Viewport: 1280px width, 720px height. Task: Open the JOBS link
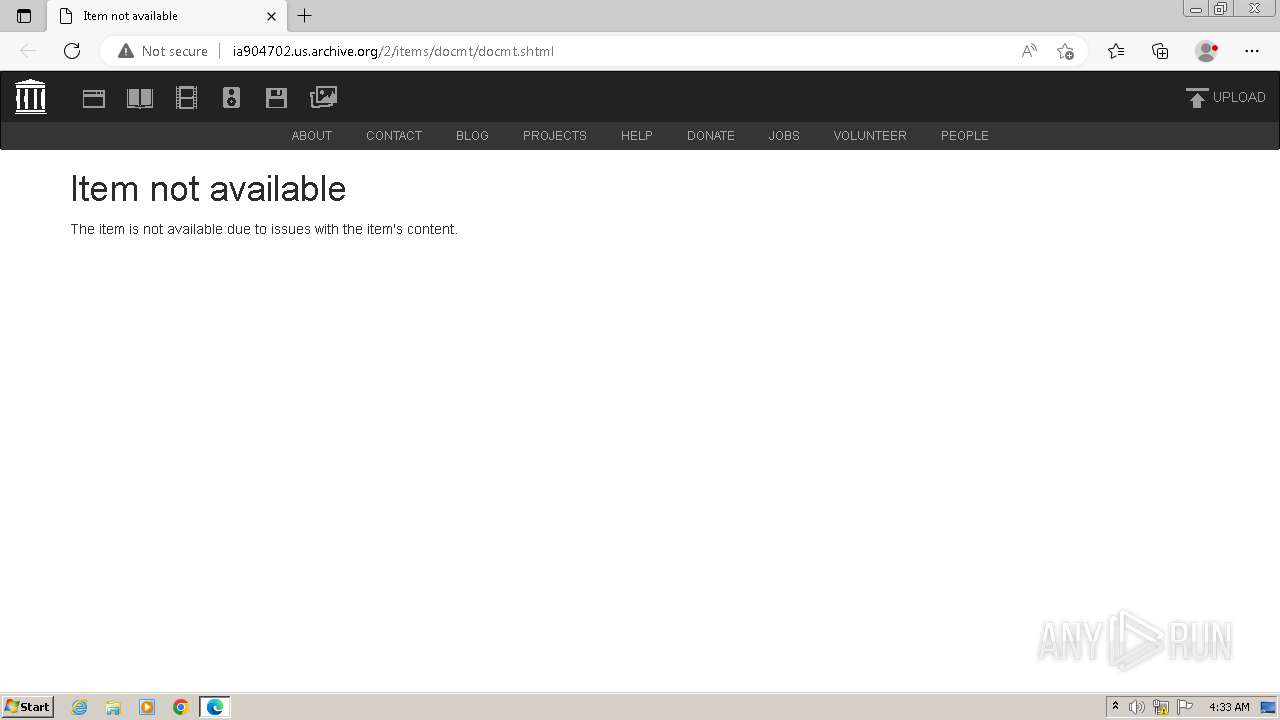coord(784,135)
